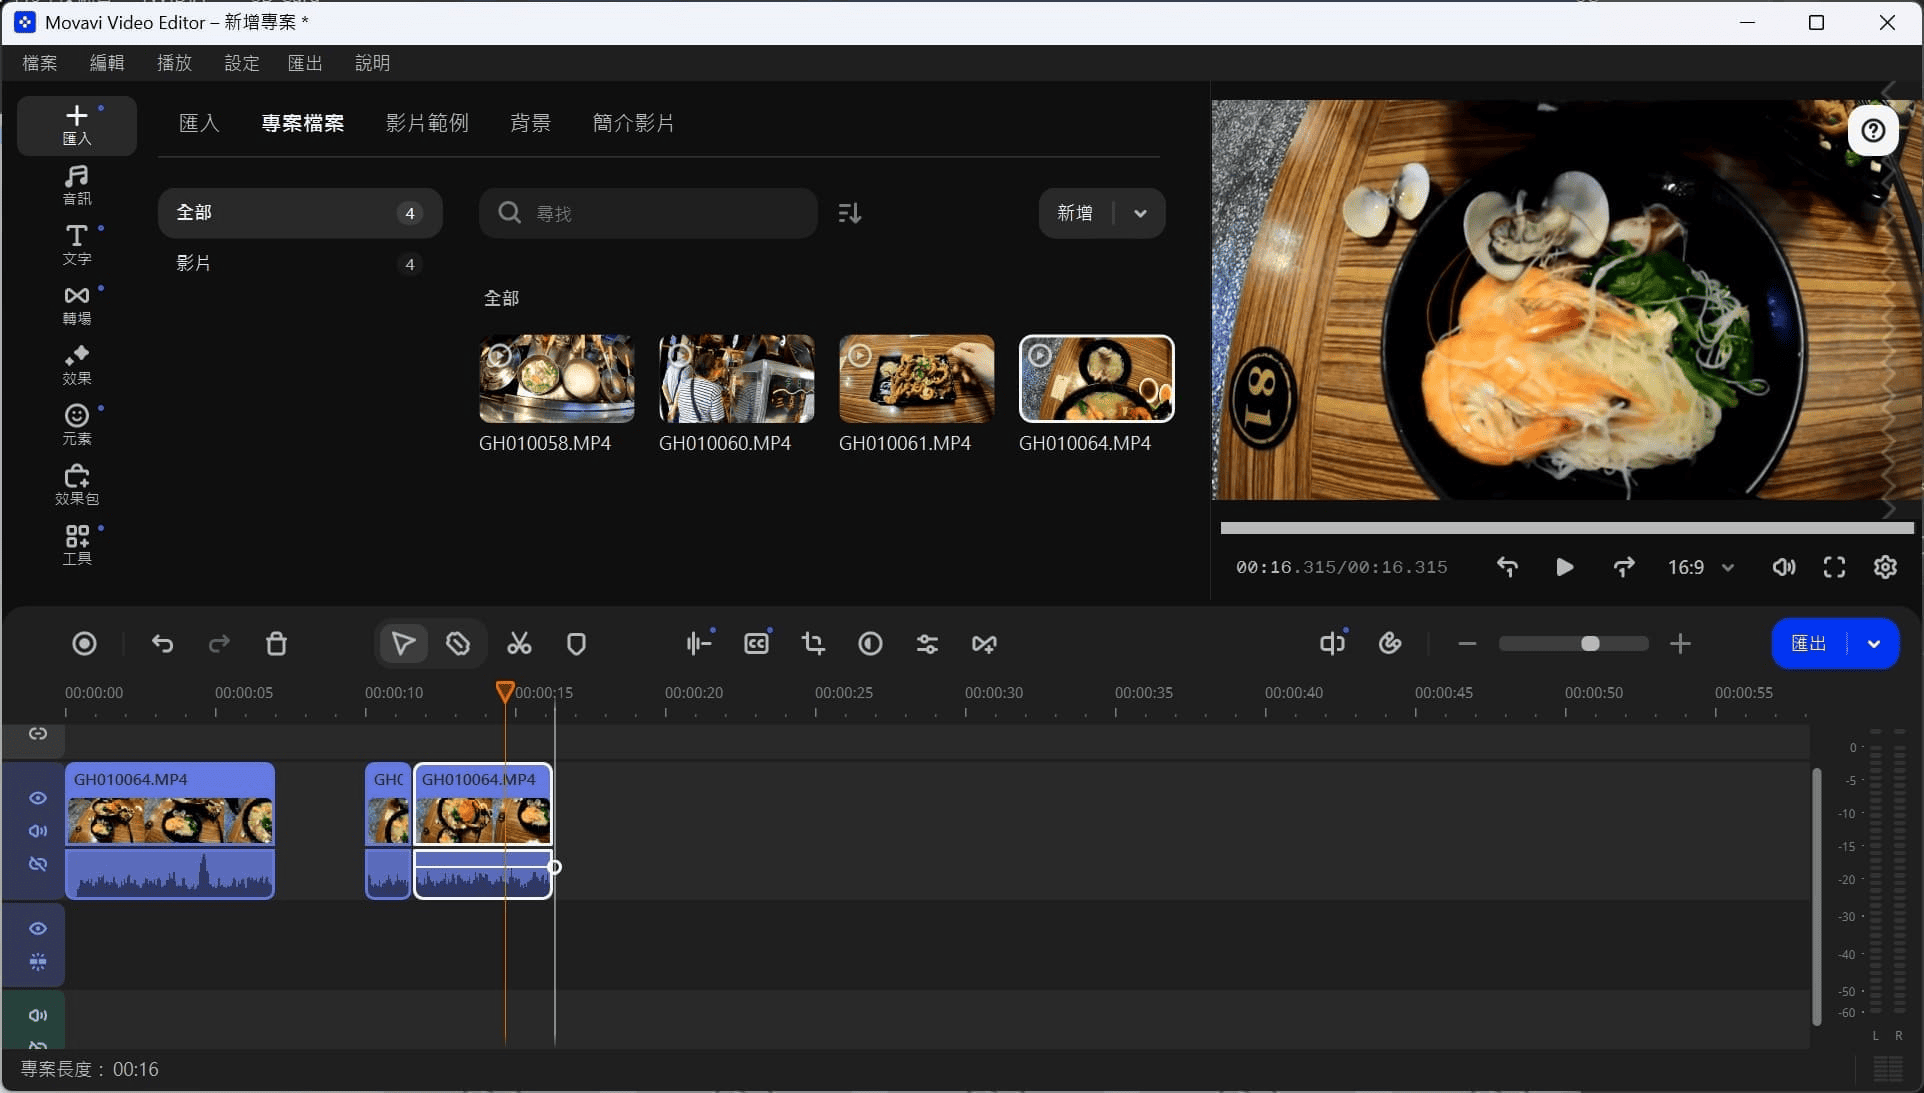Switch to the 影片範例 tab
Image resolution: width=1924 pixels, height=1093 pixels.
click(x=427, y=123)
